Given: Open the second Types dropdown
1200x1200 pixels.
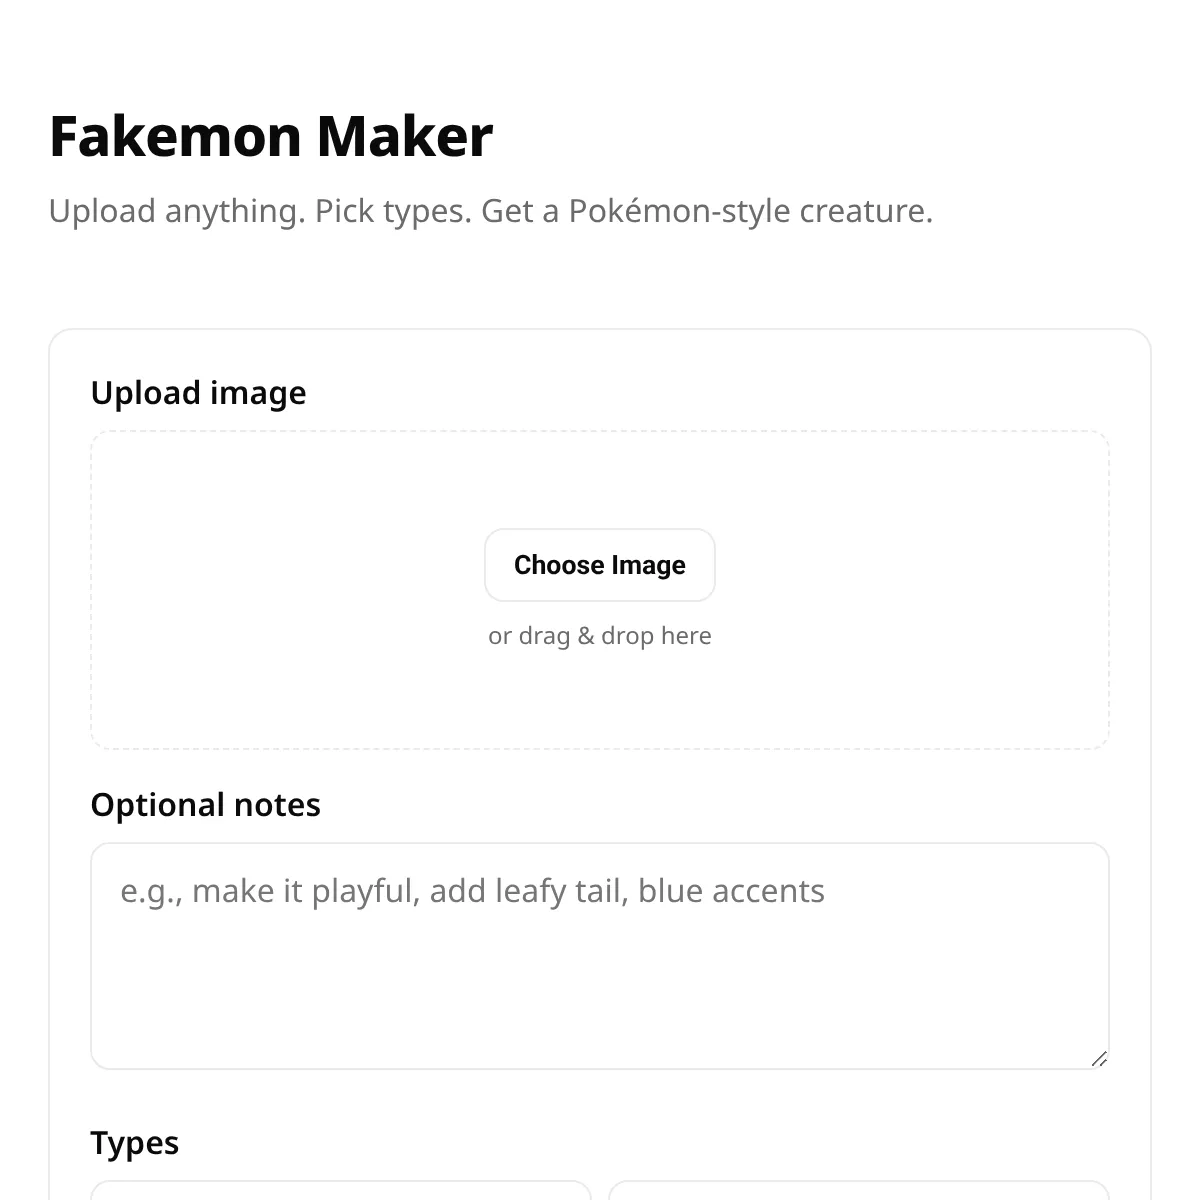Looking at the screenshot, I should coord(859,1191).
